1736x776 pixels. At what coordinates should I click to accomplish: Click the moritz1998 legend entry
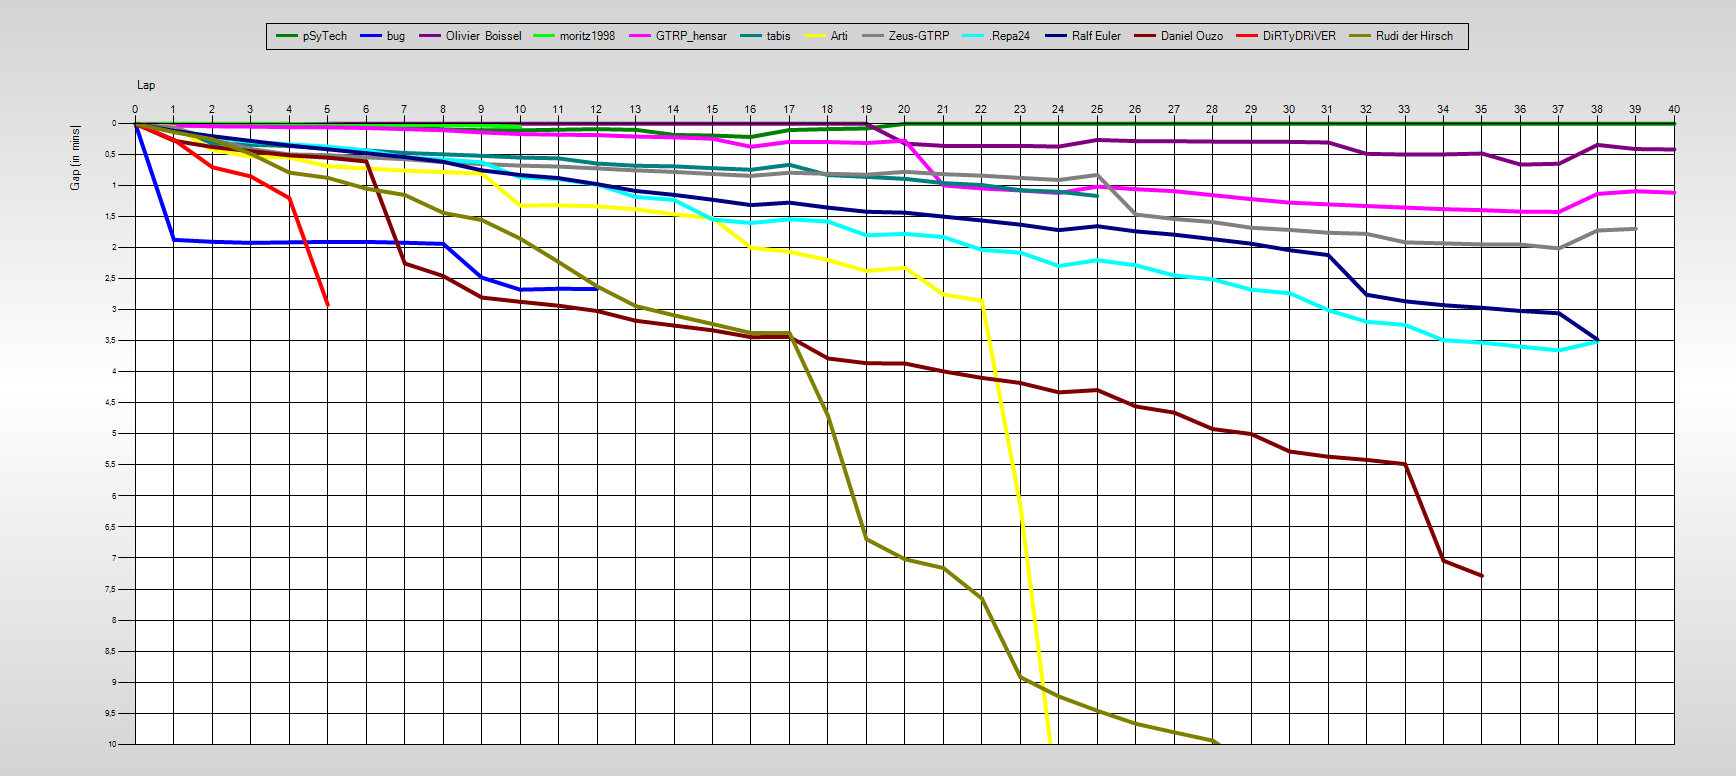point(587,36)
